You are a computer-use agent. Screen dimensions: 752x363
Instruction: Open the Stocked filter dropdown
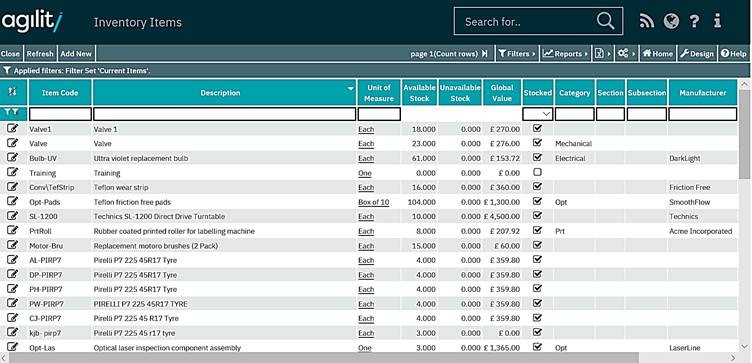(538, 114)
